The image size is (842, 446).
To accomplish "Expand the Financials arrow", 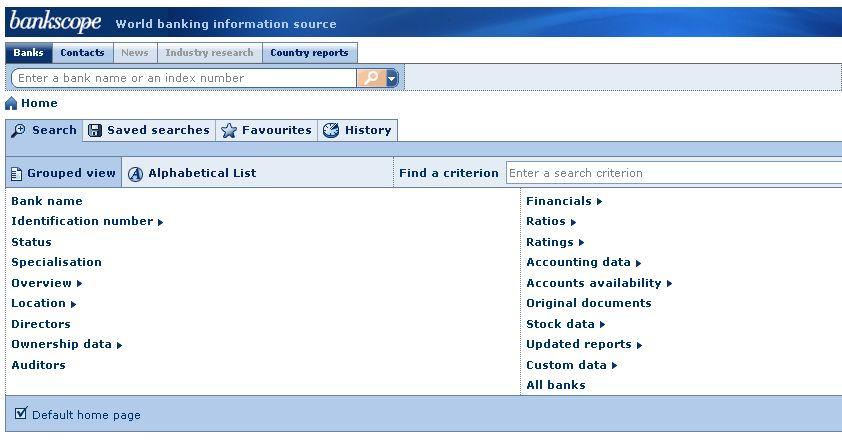I will 599,202.
